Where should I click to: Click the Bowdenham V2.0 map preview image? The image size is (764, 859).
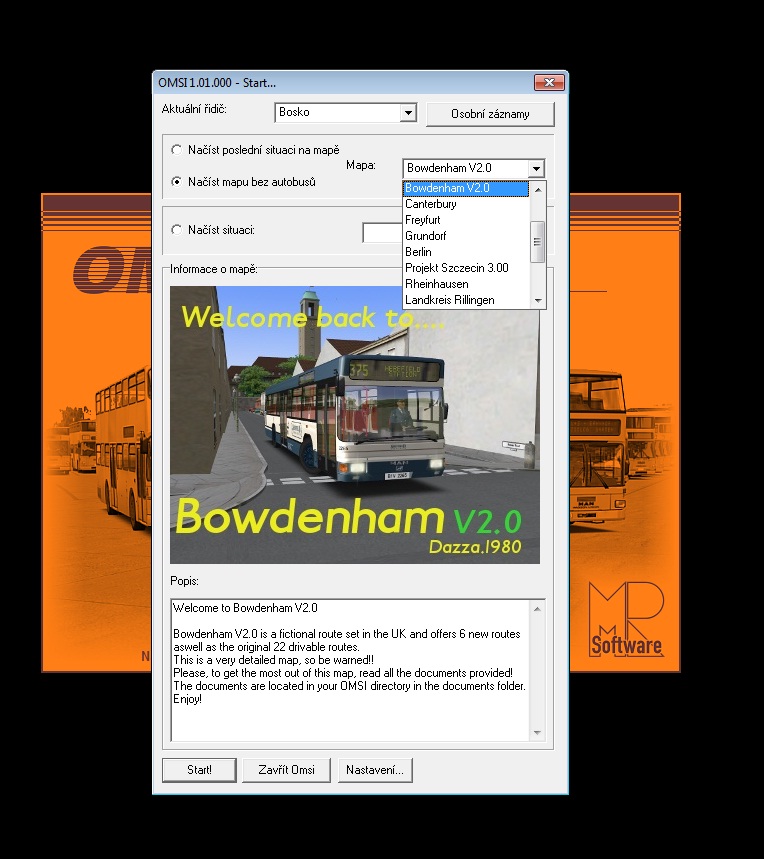[x=355, y=425]
